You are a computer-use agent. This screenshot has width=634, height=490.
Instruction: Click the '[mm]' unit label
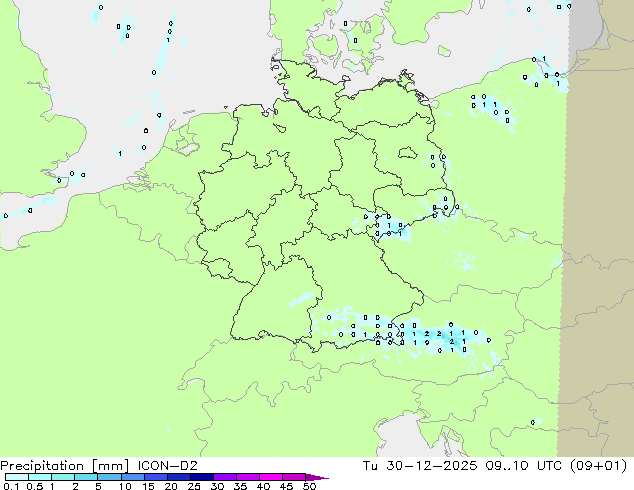pos(111,466)
